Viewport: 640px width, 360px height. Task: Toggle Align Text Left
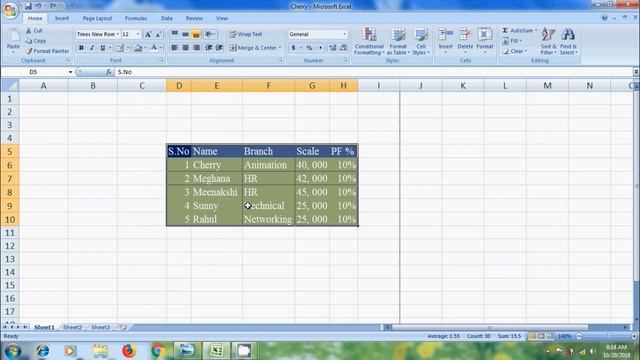[x=175, y=48]
